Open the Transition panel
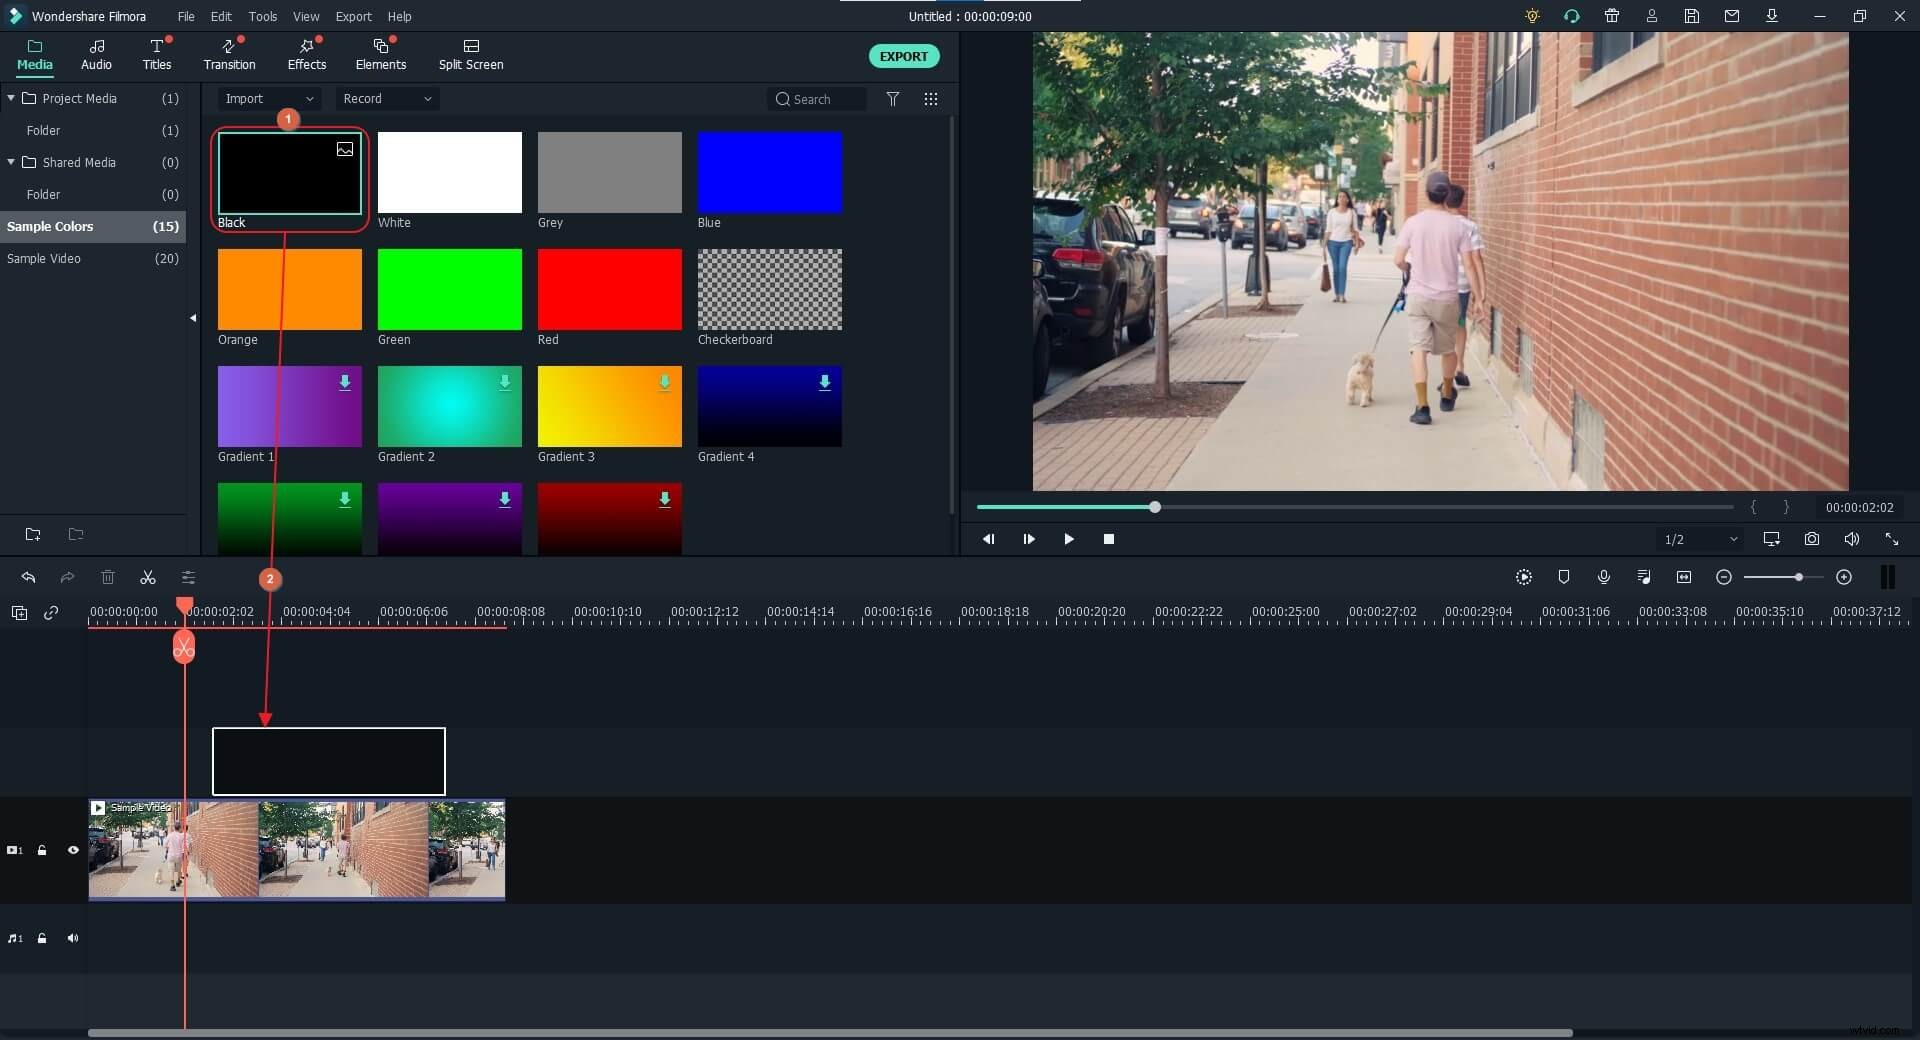The width and height of the screenshot is (1920, 1040). coord(228,55)
